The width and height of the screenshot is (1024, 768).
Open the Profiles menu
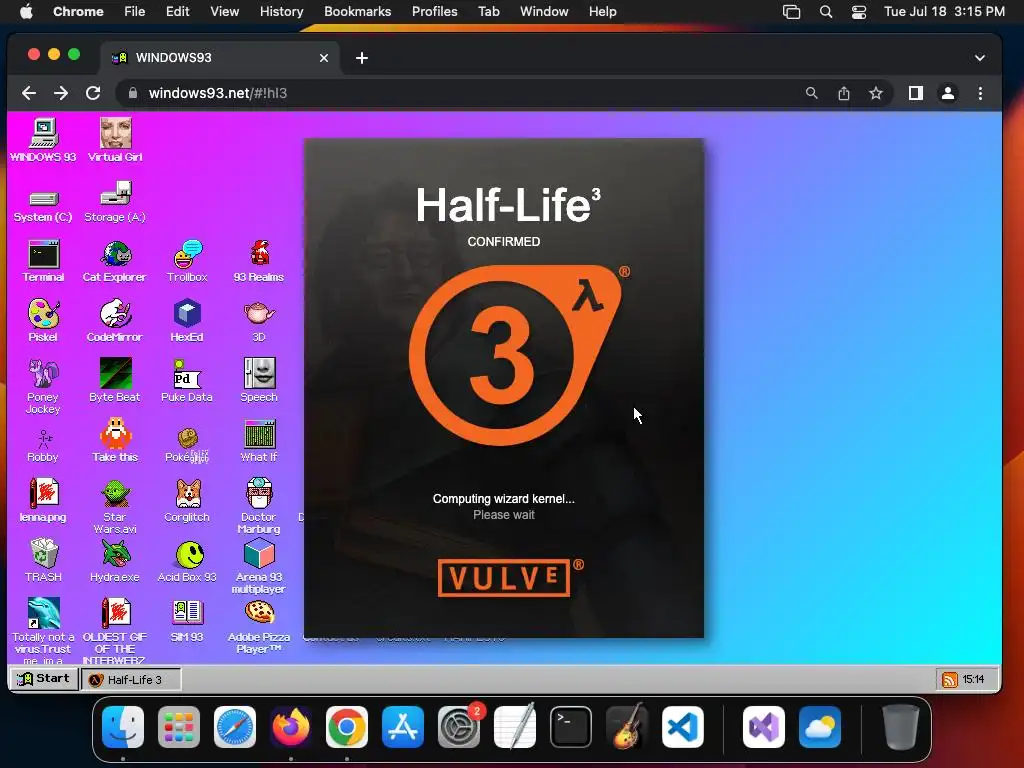434,11
